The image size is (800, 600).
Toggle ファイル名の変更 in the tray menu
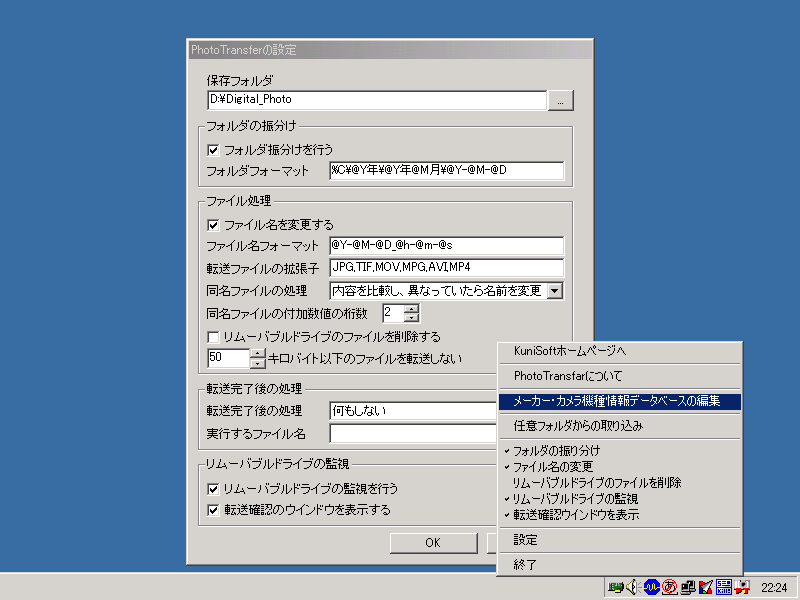(x=620, y=467)
